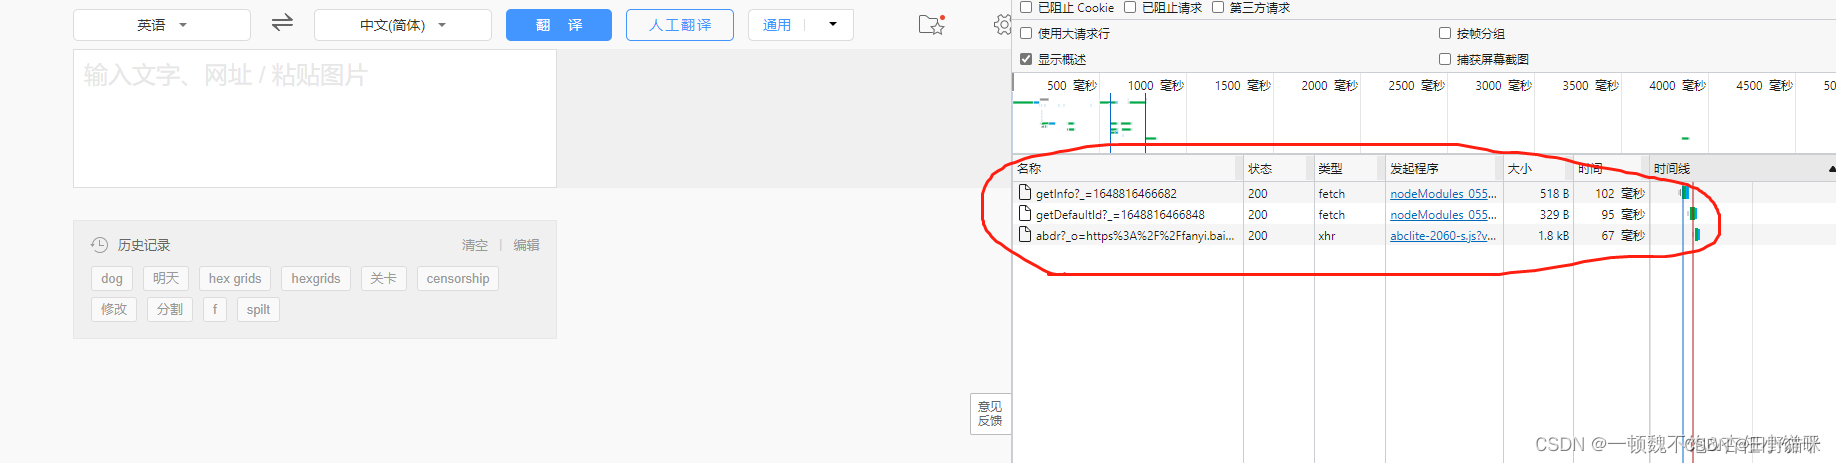
Task: Open initiator link of getDefaultId request
Action: tap(1443, 215)
